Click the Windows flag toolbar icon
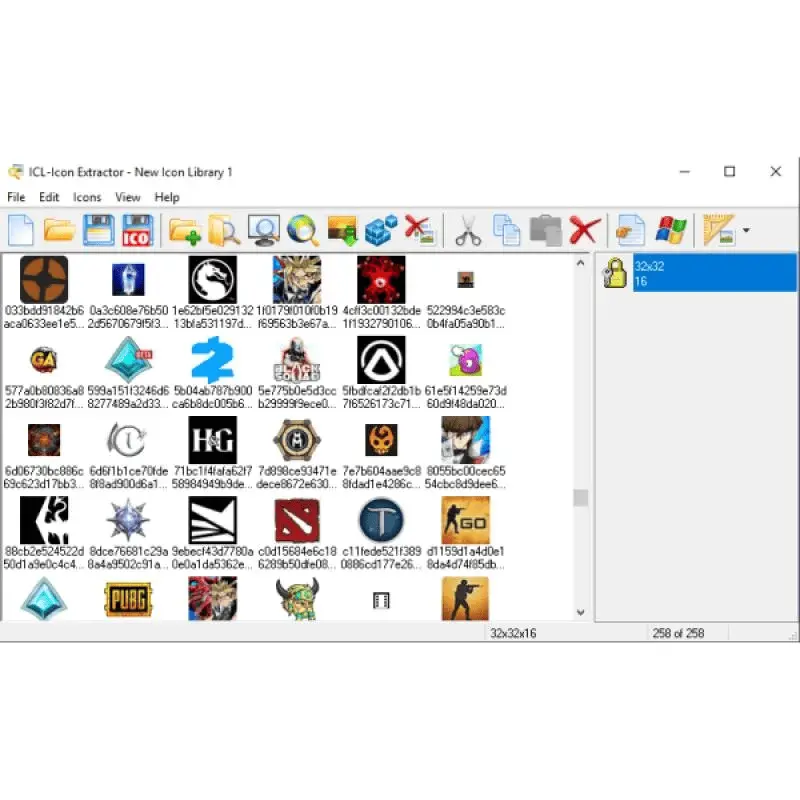This screenshot has height=800, width=800. 670,230
